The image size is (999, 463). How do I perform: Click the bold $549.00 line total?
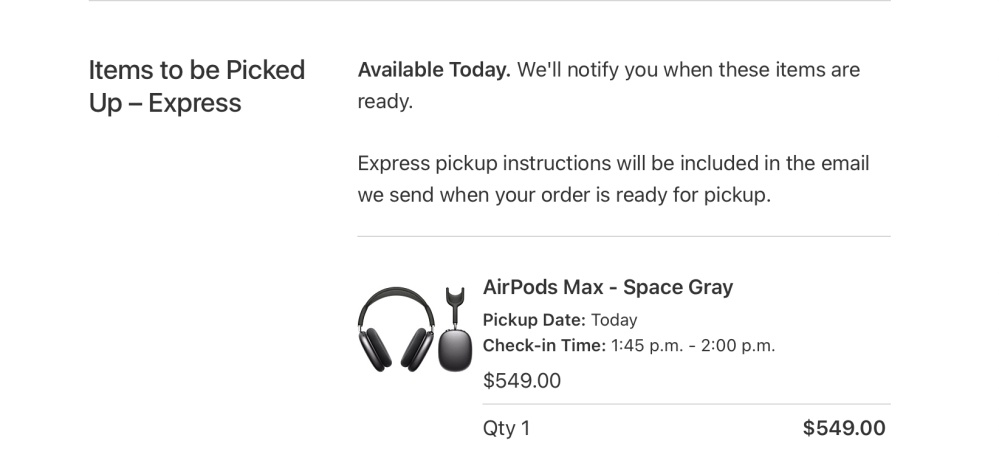(x=843, y=429)
